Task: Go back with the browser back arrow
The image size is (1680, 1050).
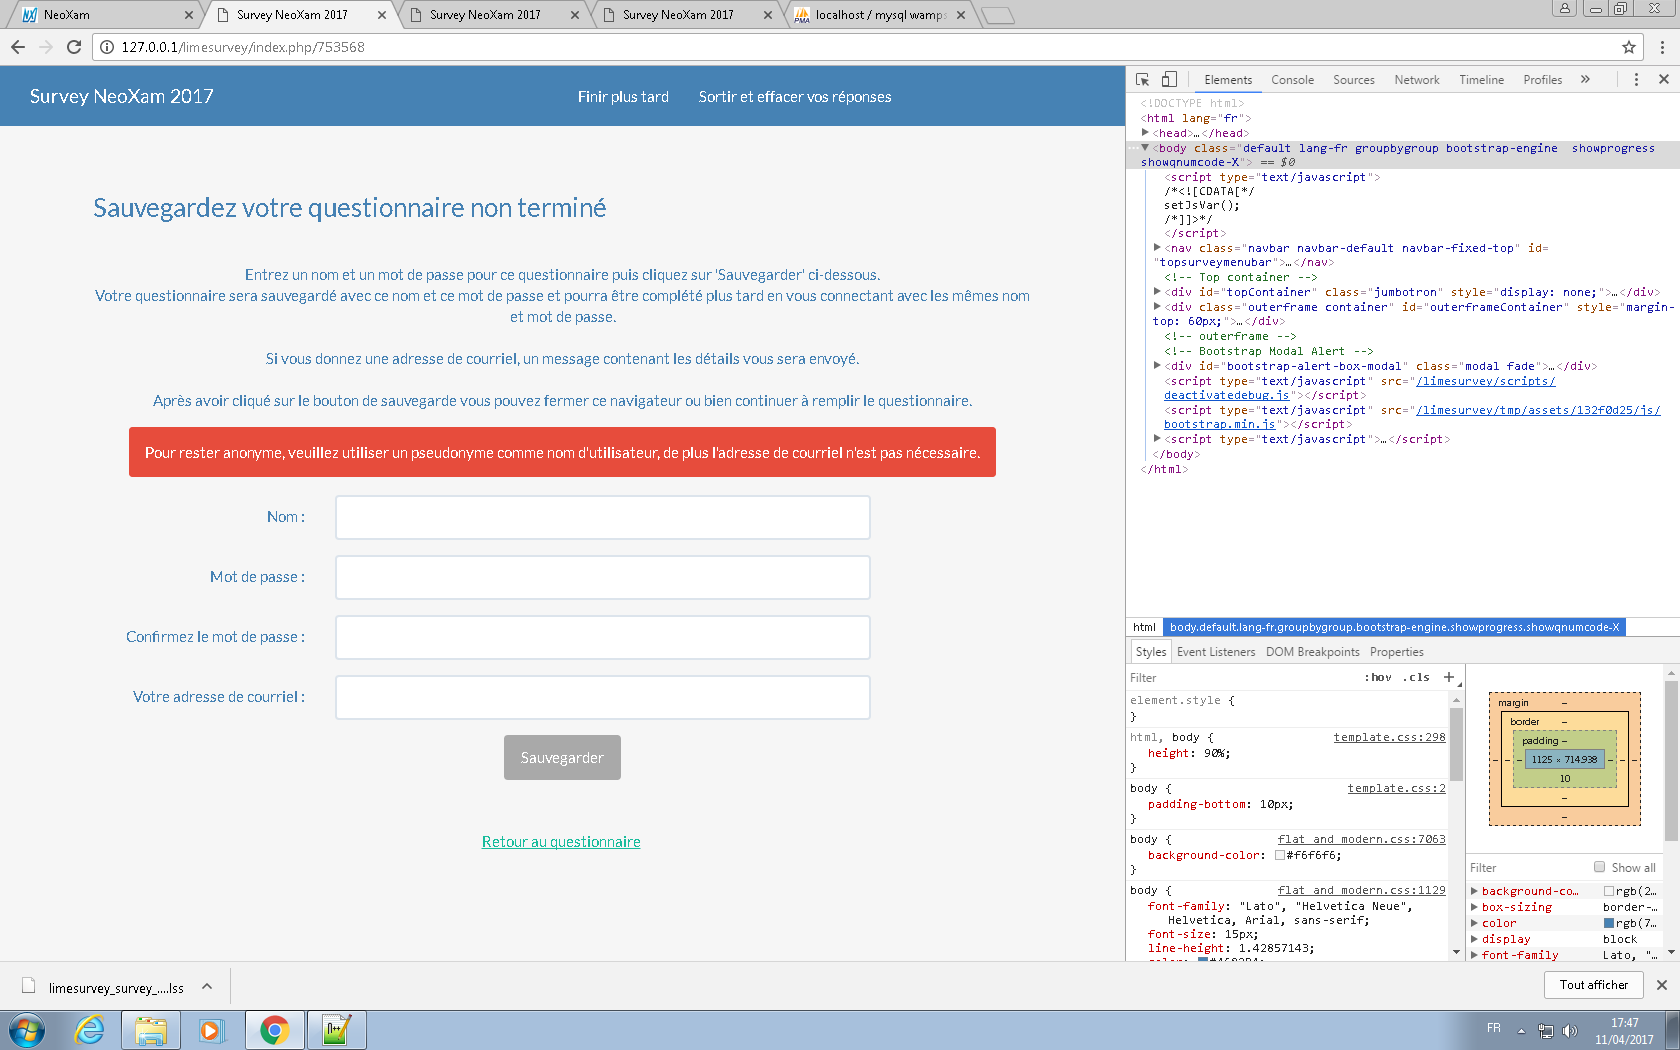Action: pyautogui.click(x=18, y=47)
